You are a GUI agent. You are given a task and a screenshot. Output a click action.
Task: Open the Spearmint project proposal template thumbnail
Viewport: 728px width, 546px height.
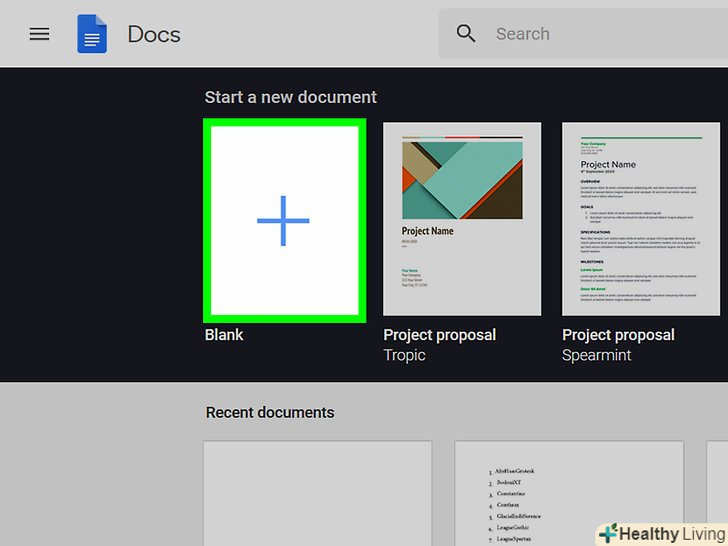pyautogui.click(x=641, y=219)
